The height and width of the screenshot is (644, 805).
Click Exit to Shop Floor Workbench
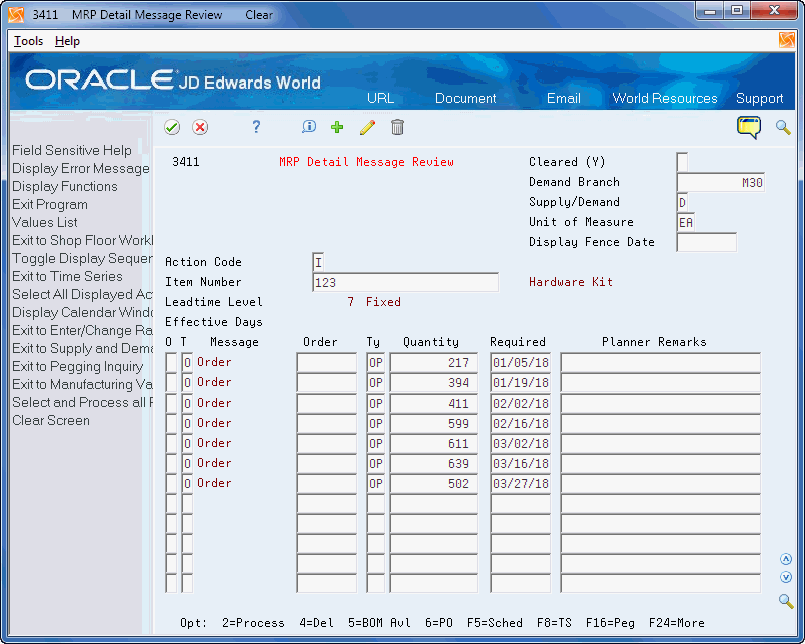tap(82, 240)
